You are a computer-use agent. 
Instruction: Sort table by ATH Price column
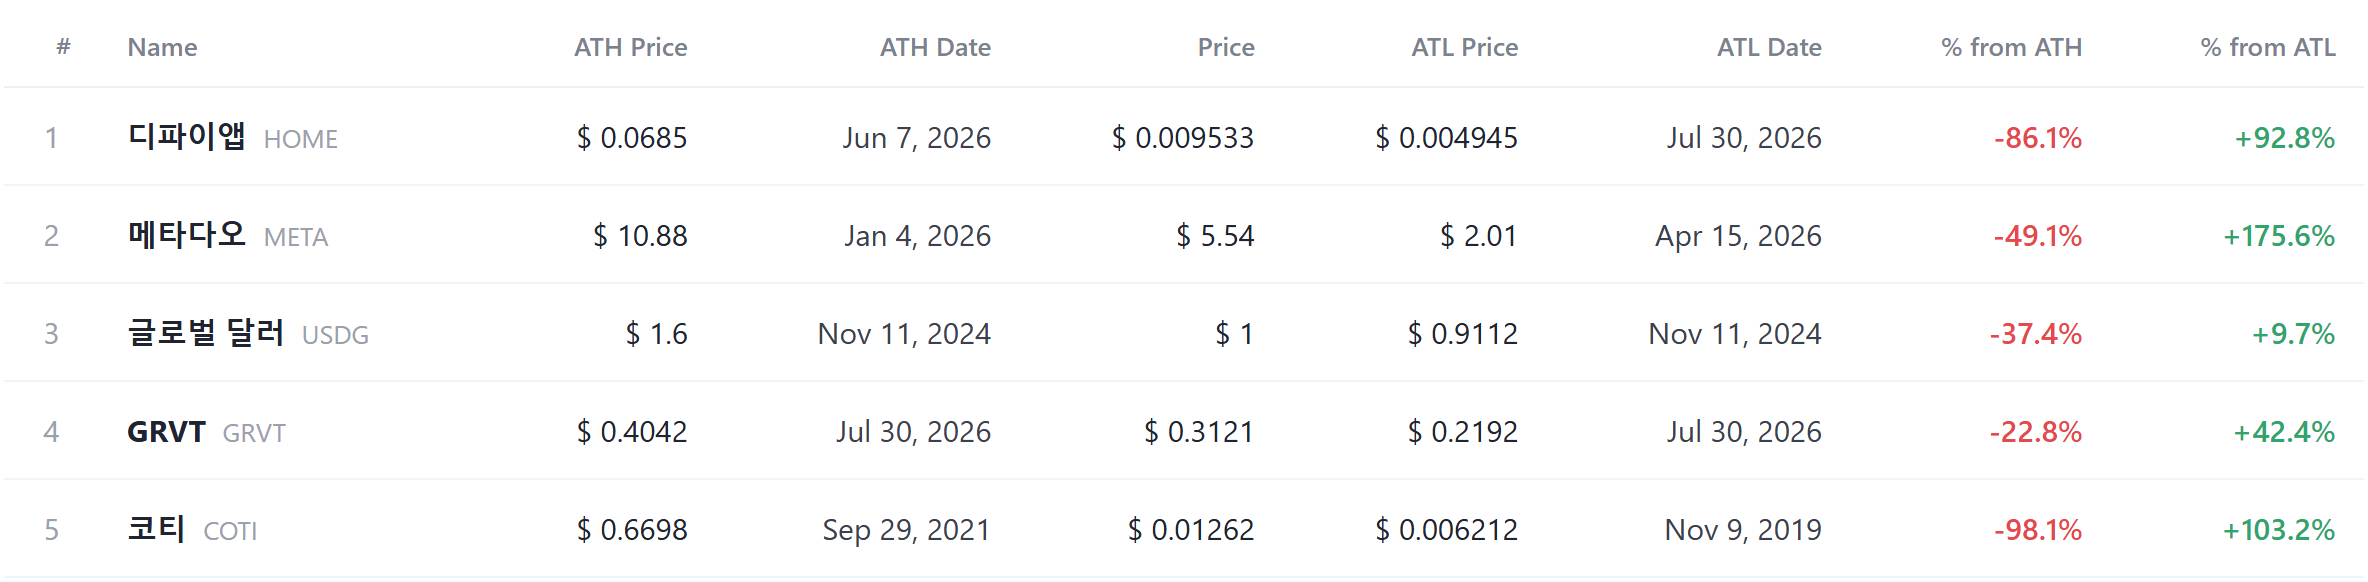(x=630, y=47)
